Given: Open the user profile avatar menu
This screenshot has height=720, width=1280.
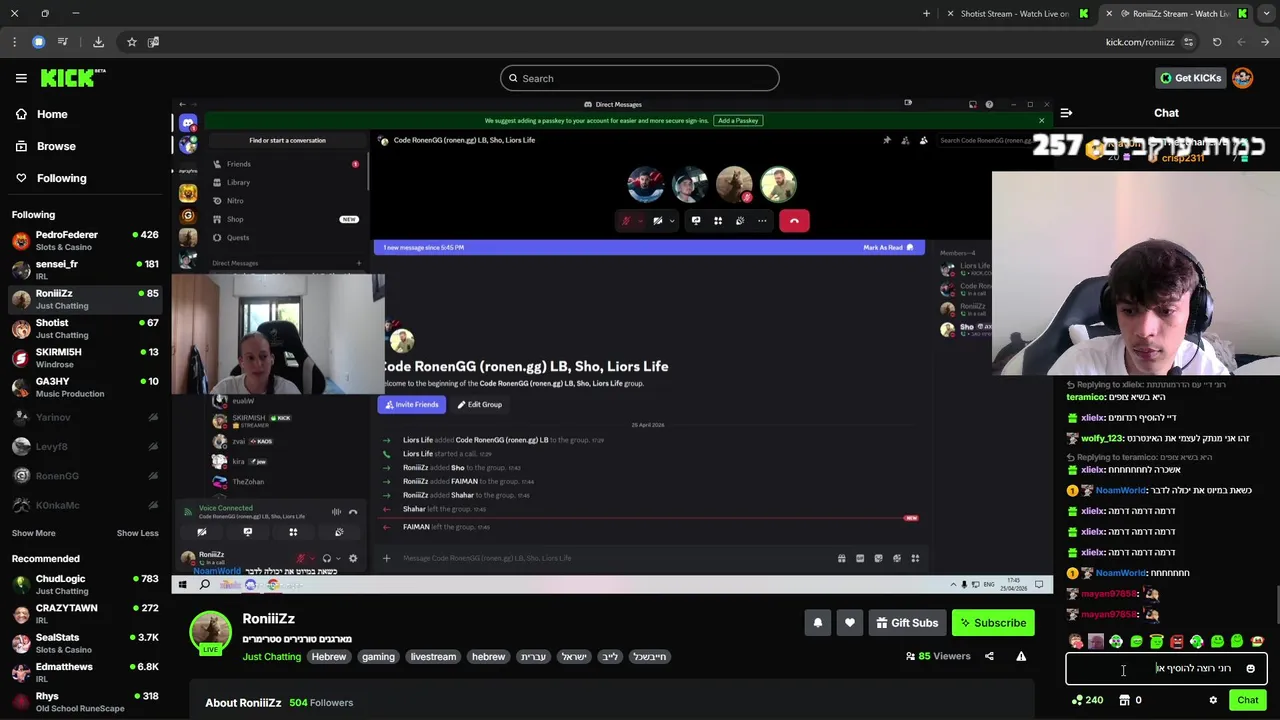Looking at the screenshot, I should pyautogui.click(x=1243, y=78).
